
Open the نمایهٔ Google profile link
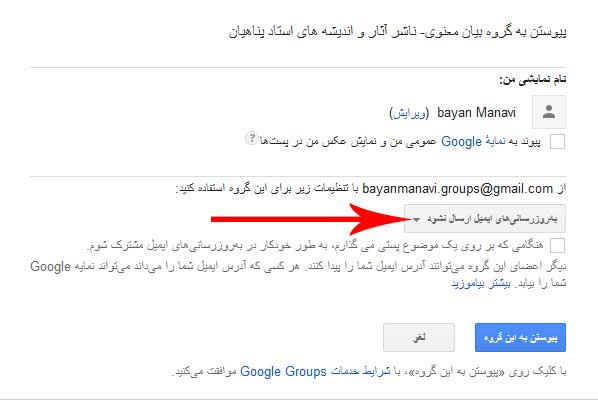tap(473, 141)
